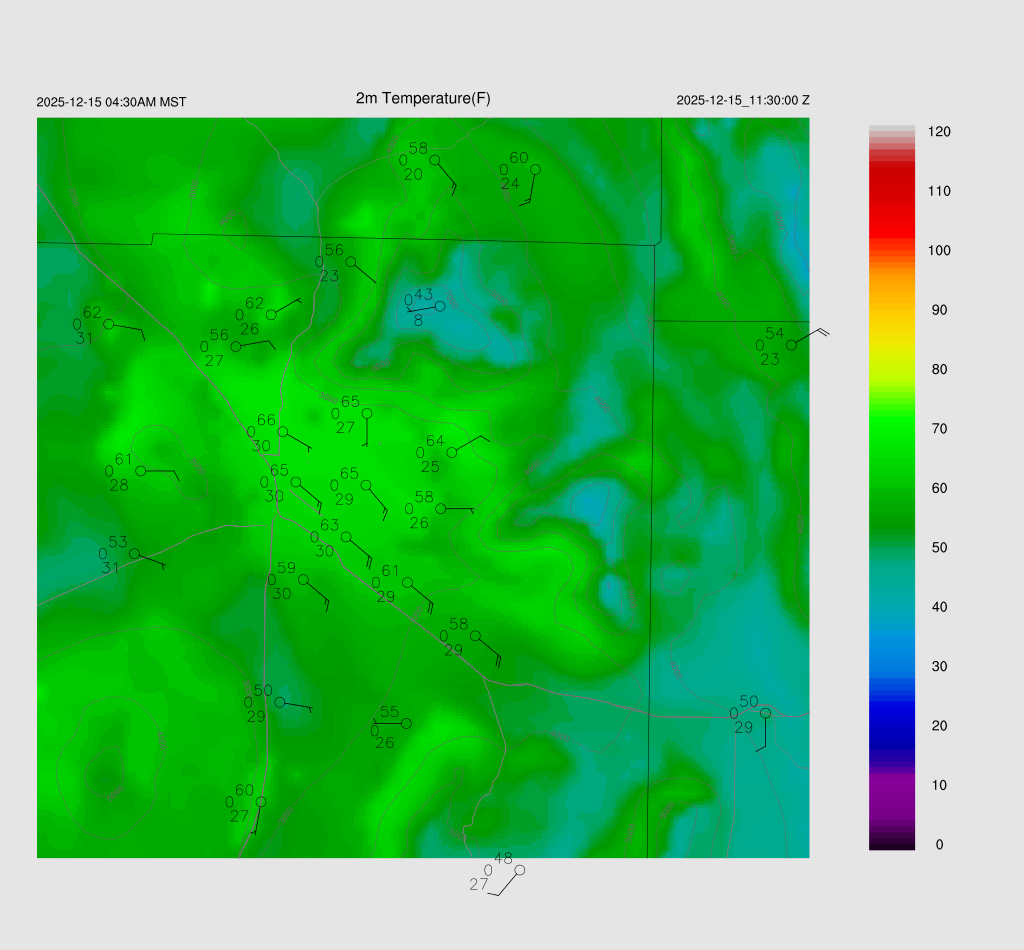
Task: Click the station with 60 temperature, 24 dewpoint
Action: point(535,170)
